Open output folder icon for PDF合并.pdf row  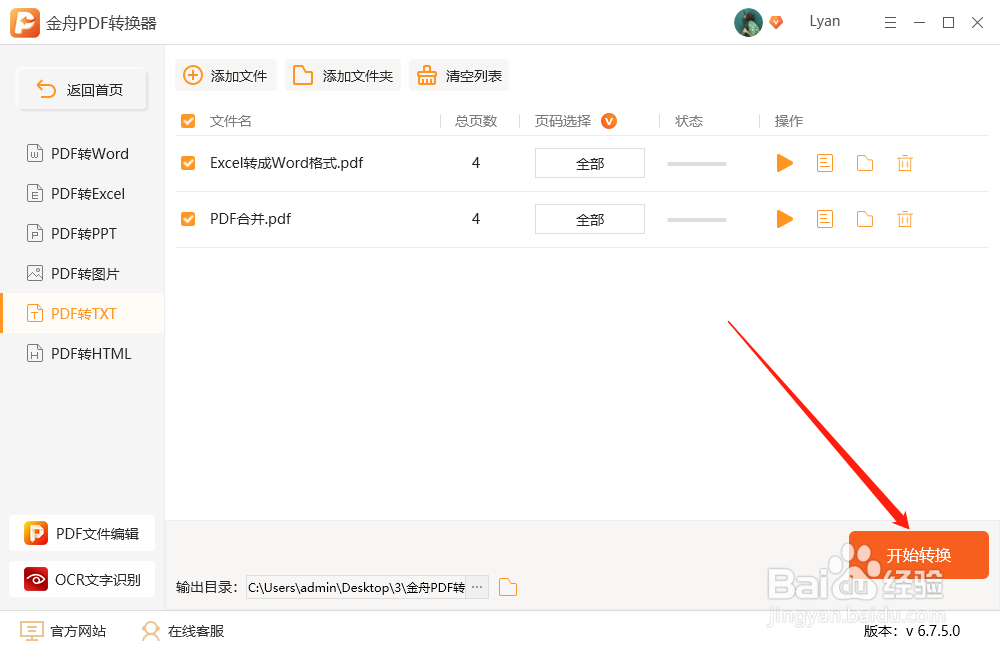pos(865,219)
